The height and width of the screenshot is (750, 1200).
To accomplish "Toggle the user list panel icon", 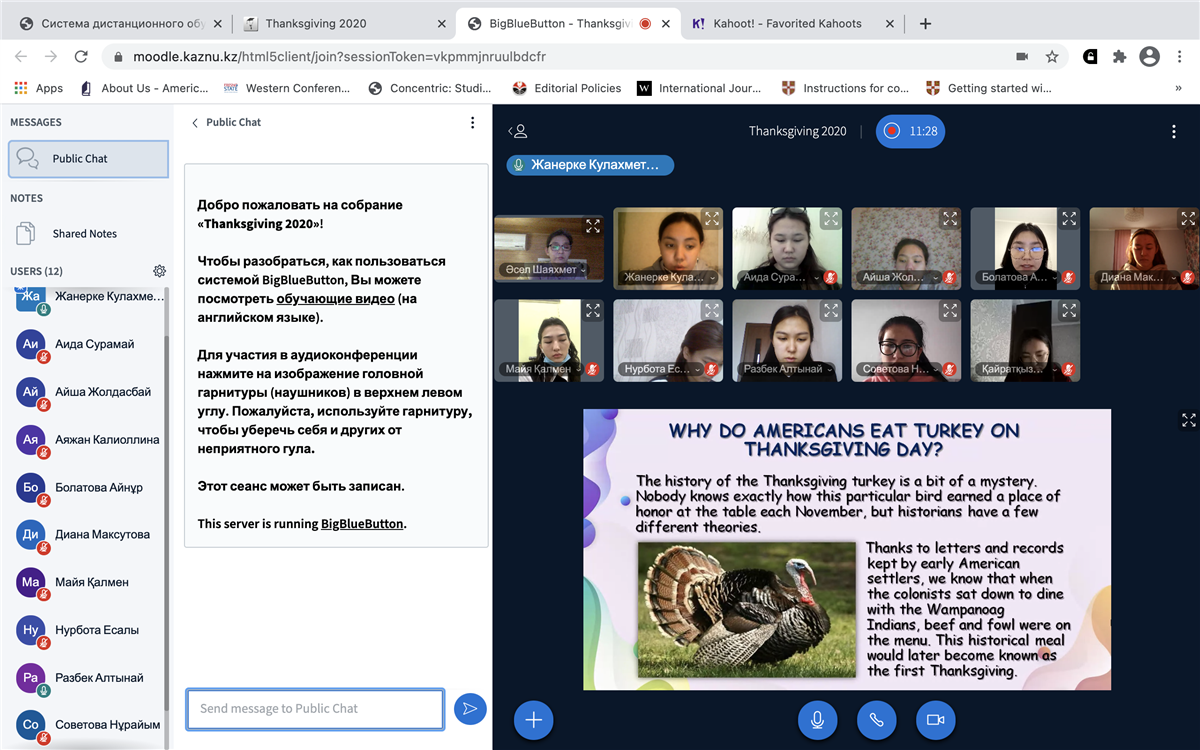I will pos(517,132).
